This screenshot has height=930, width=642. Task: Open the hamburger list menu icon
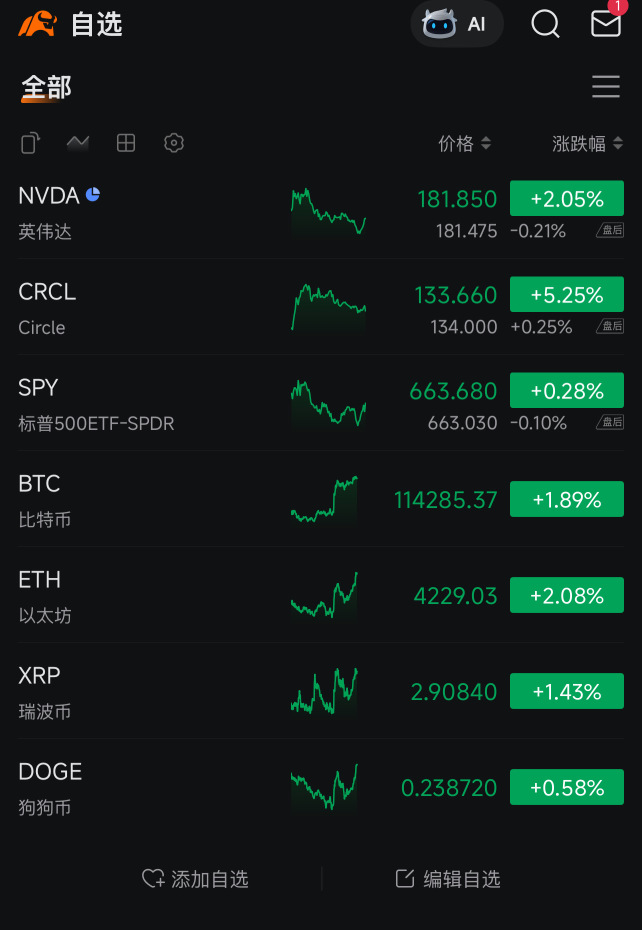click(x=606, y=87)
